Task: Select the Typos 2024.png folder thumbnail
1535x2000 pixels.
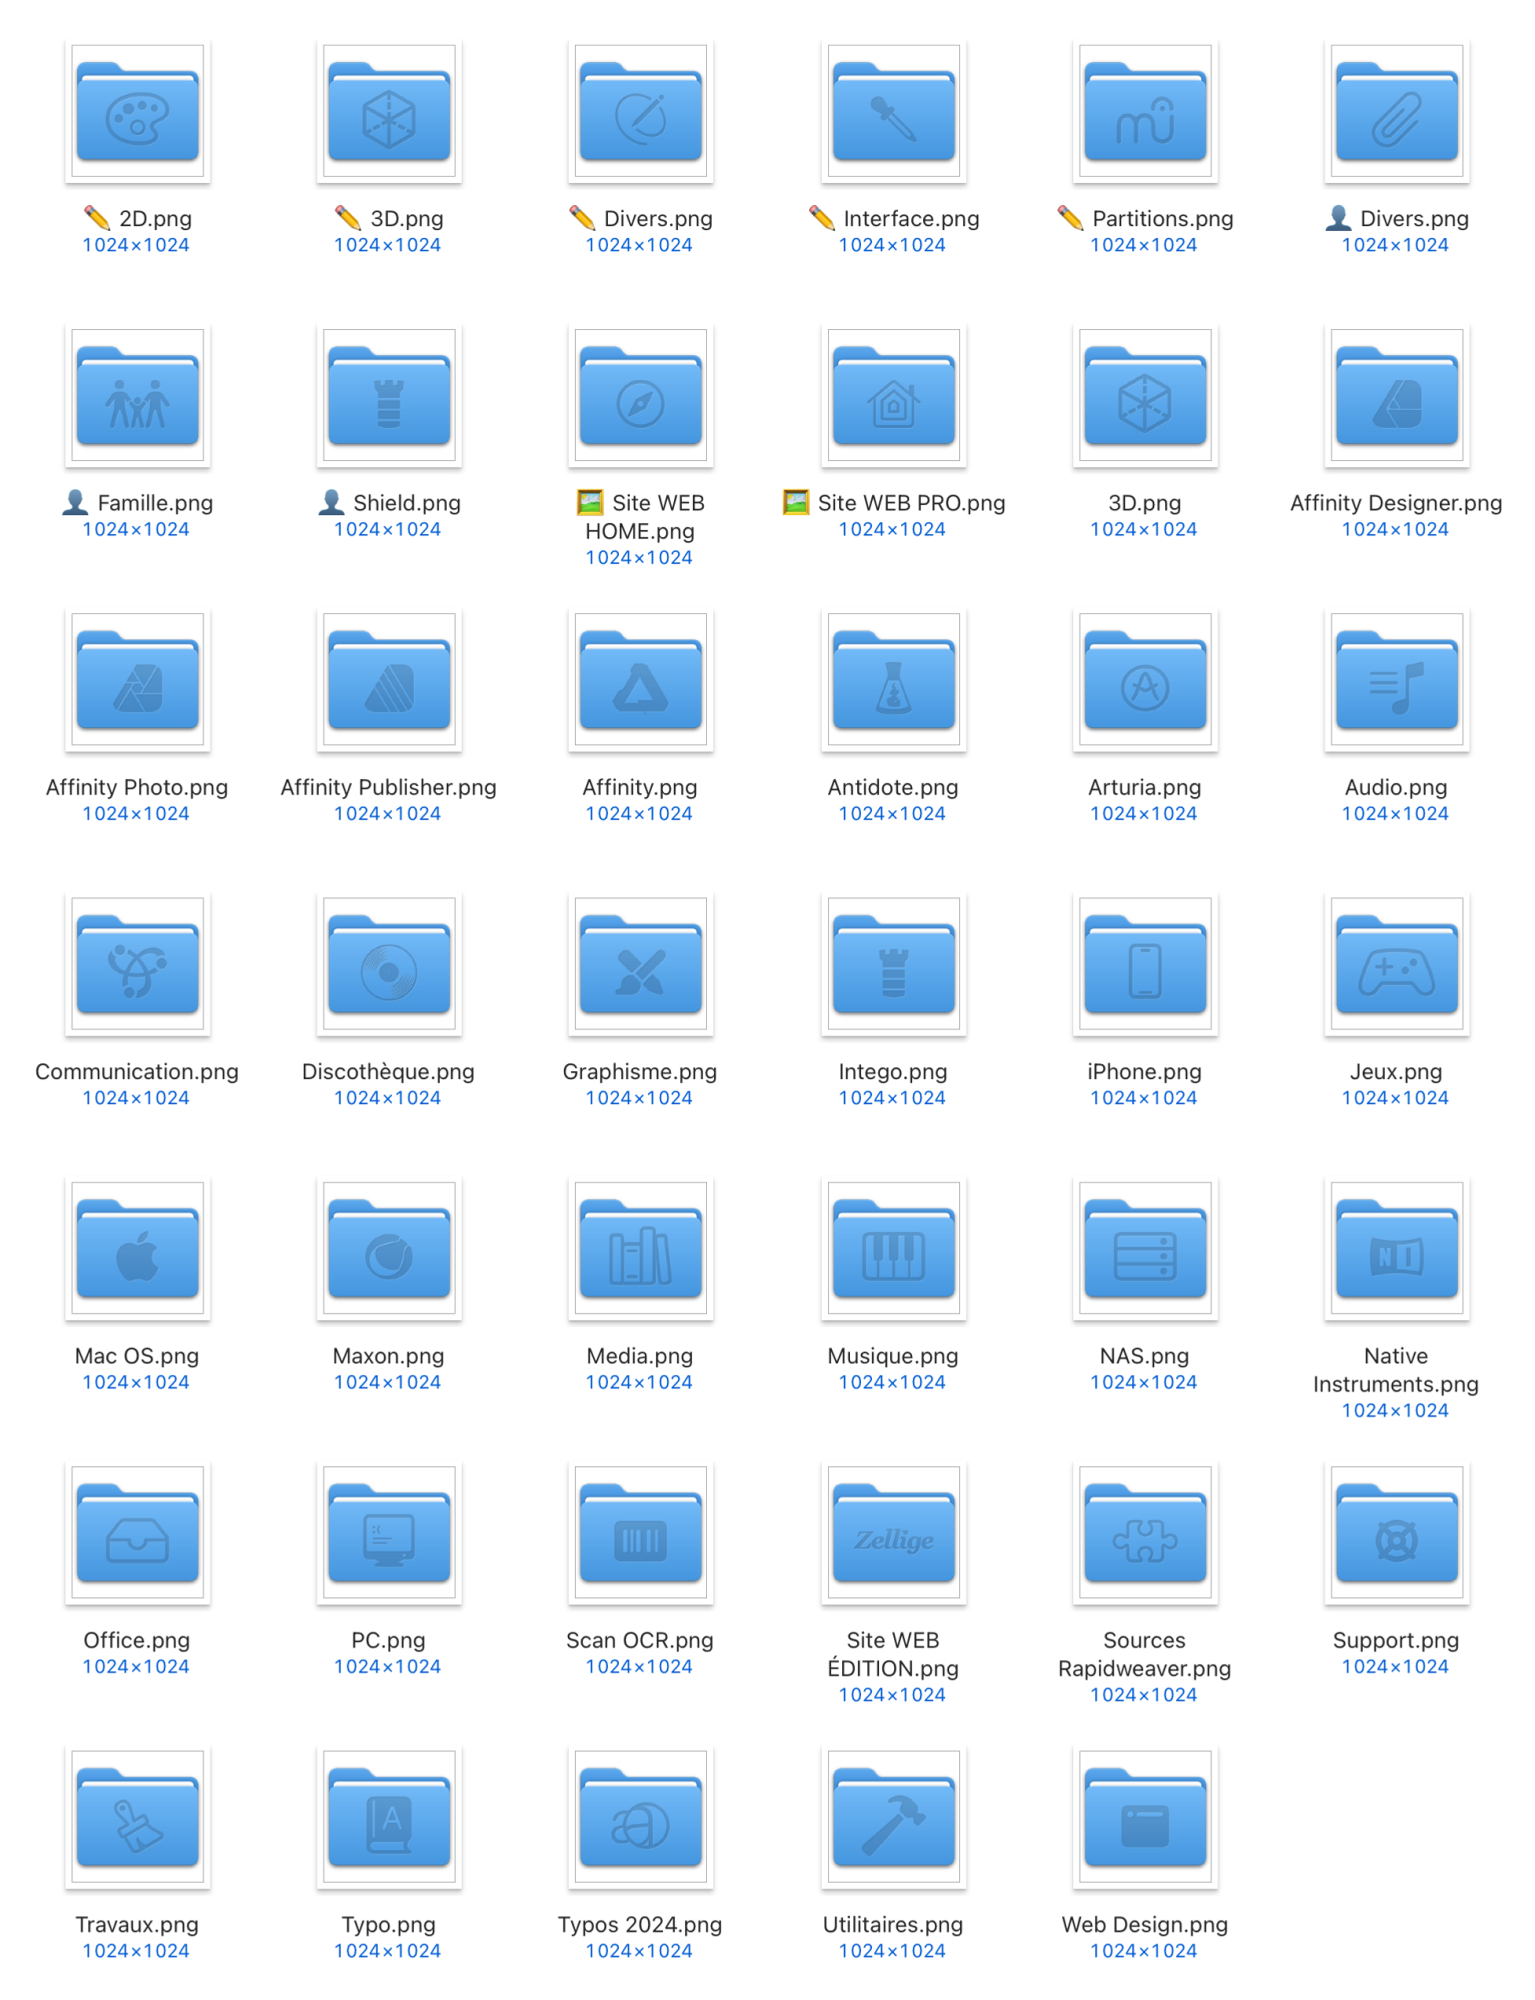Action: [x=641, y=1818]
